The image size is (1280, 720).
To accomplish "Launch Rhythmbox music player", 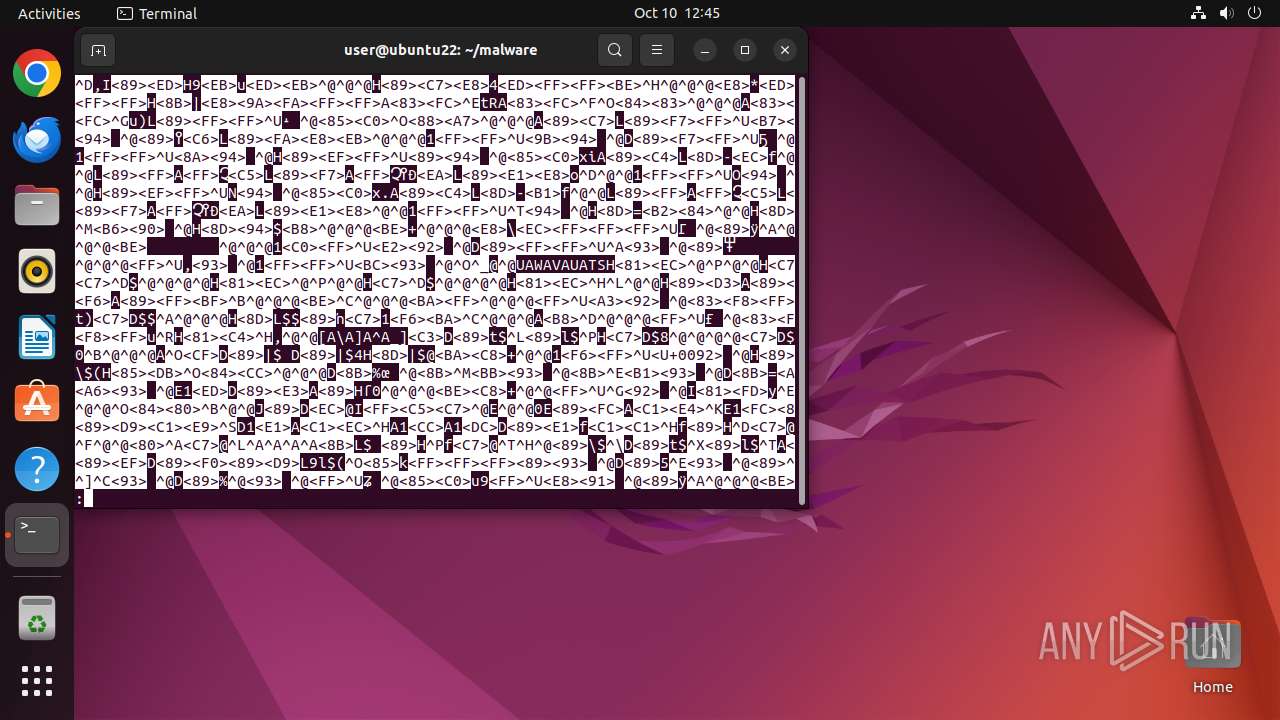I will coord(37,271).
